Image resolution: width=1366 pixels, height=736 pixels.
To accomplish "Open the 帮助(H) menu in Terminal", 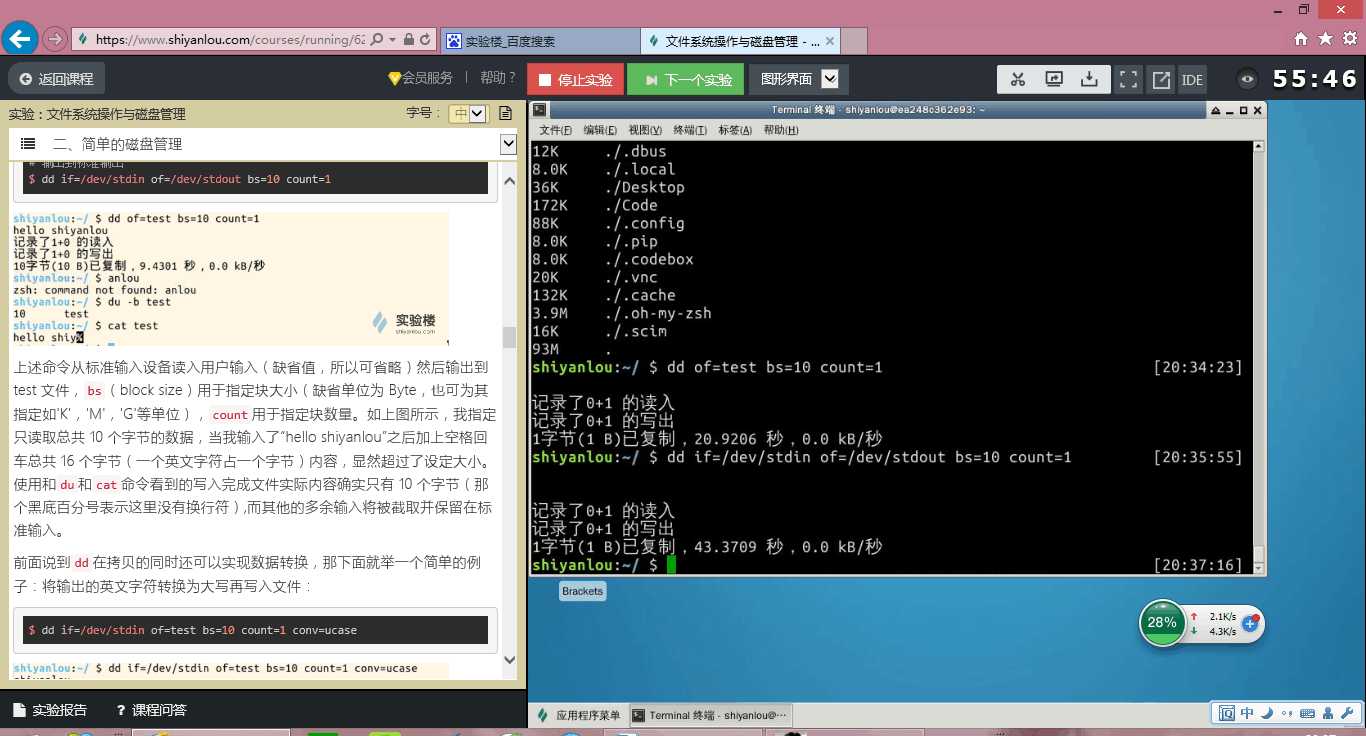I will point(781,130).
